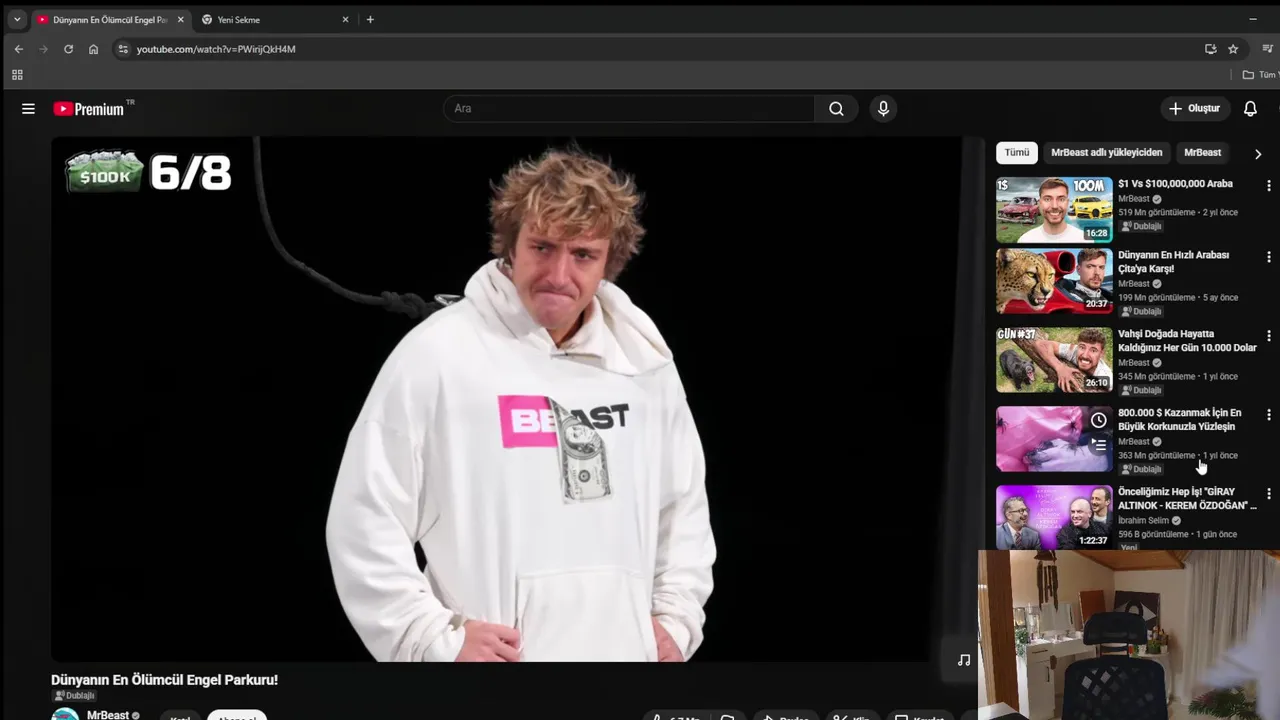This screenshot has height=720, width=1280.
Task: Open menu for Dünyanın En Hızlı Arabası
Action: point(1268,257)
